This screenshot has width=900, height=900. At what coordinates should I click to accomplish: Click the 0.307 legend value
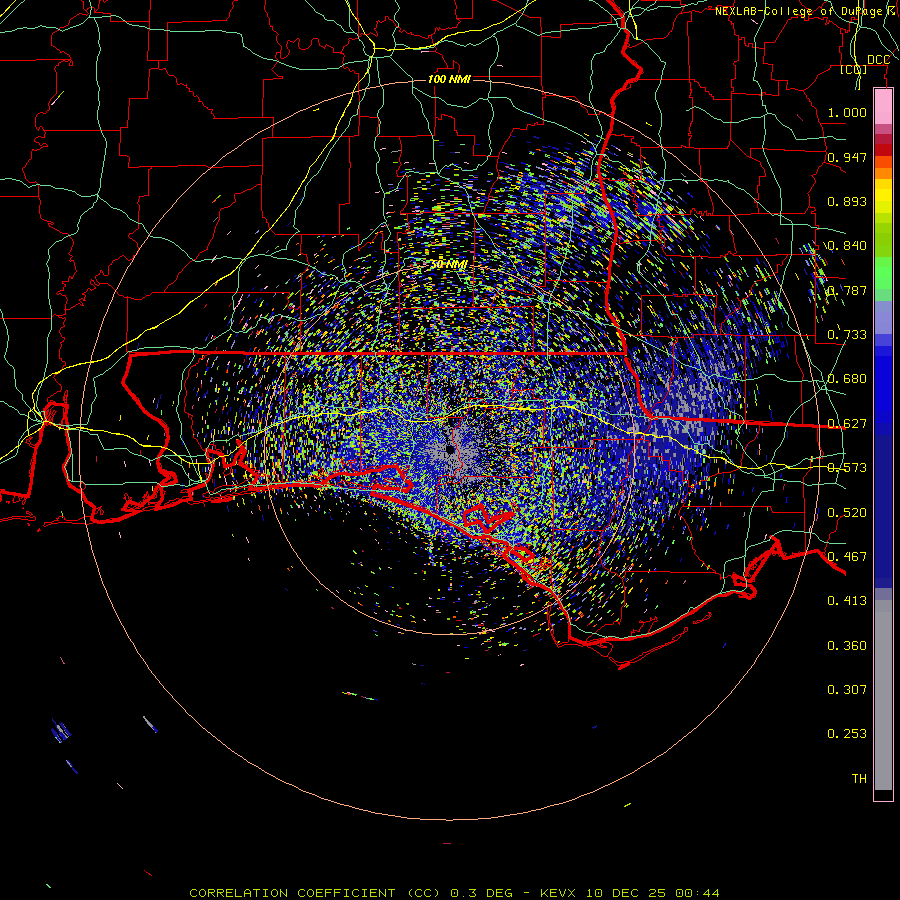coord(847,690)
